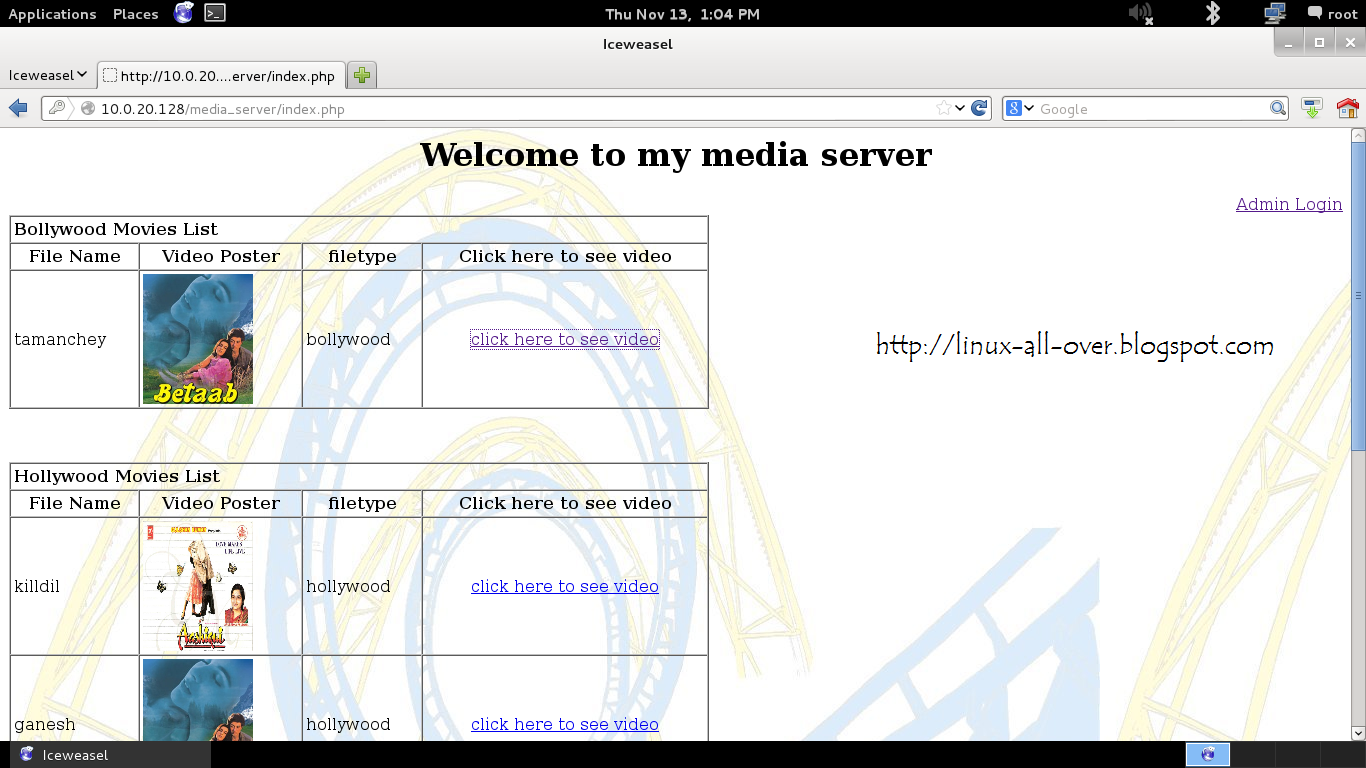
Task: Click "Click here to see video" header, Bollywood table
Action: tap(565, 256)
